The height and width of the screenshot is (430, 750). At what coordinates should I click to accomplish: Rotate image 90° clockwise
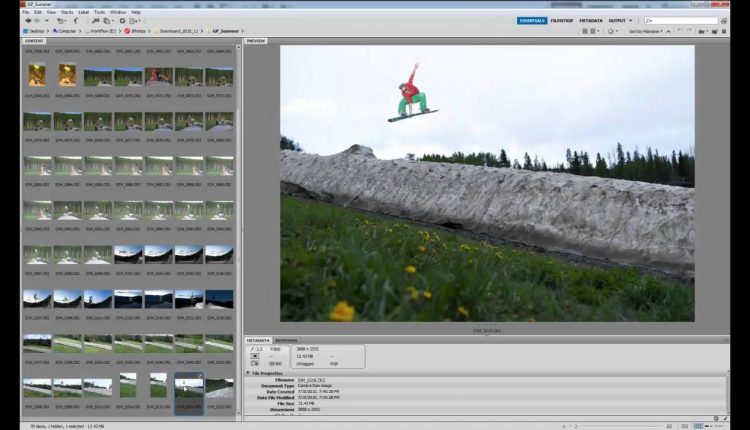pos(689,31)
